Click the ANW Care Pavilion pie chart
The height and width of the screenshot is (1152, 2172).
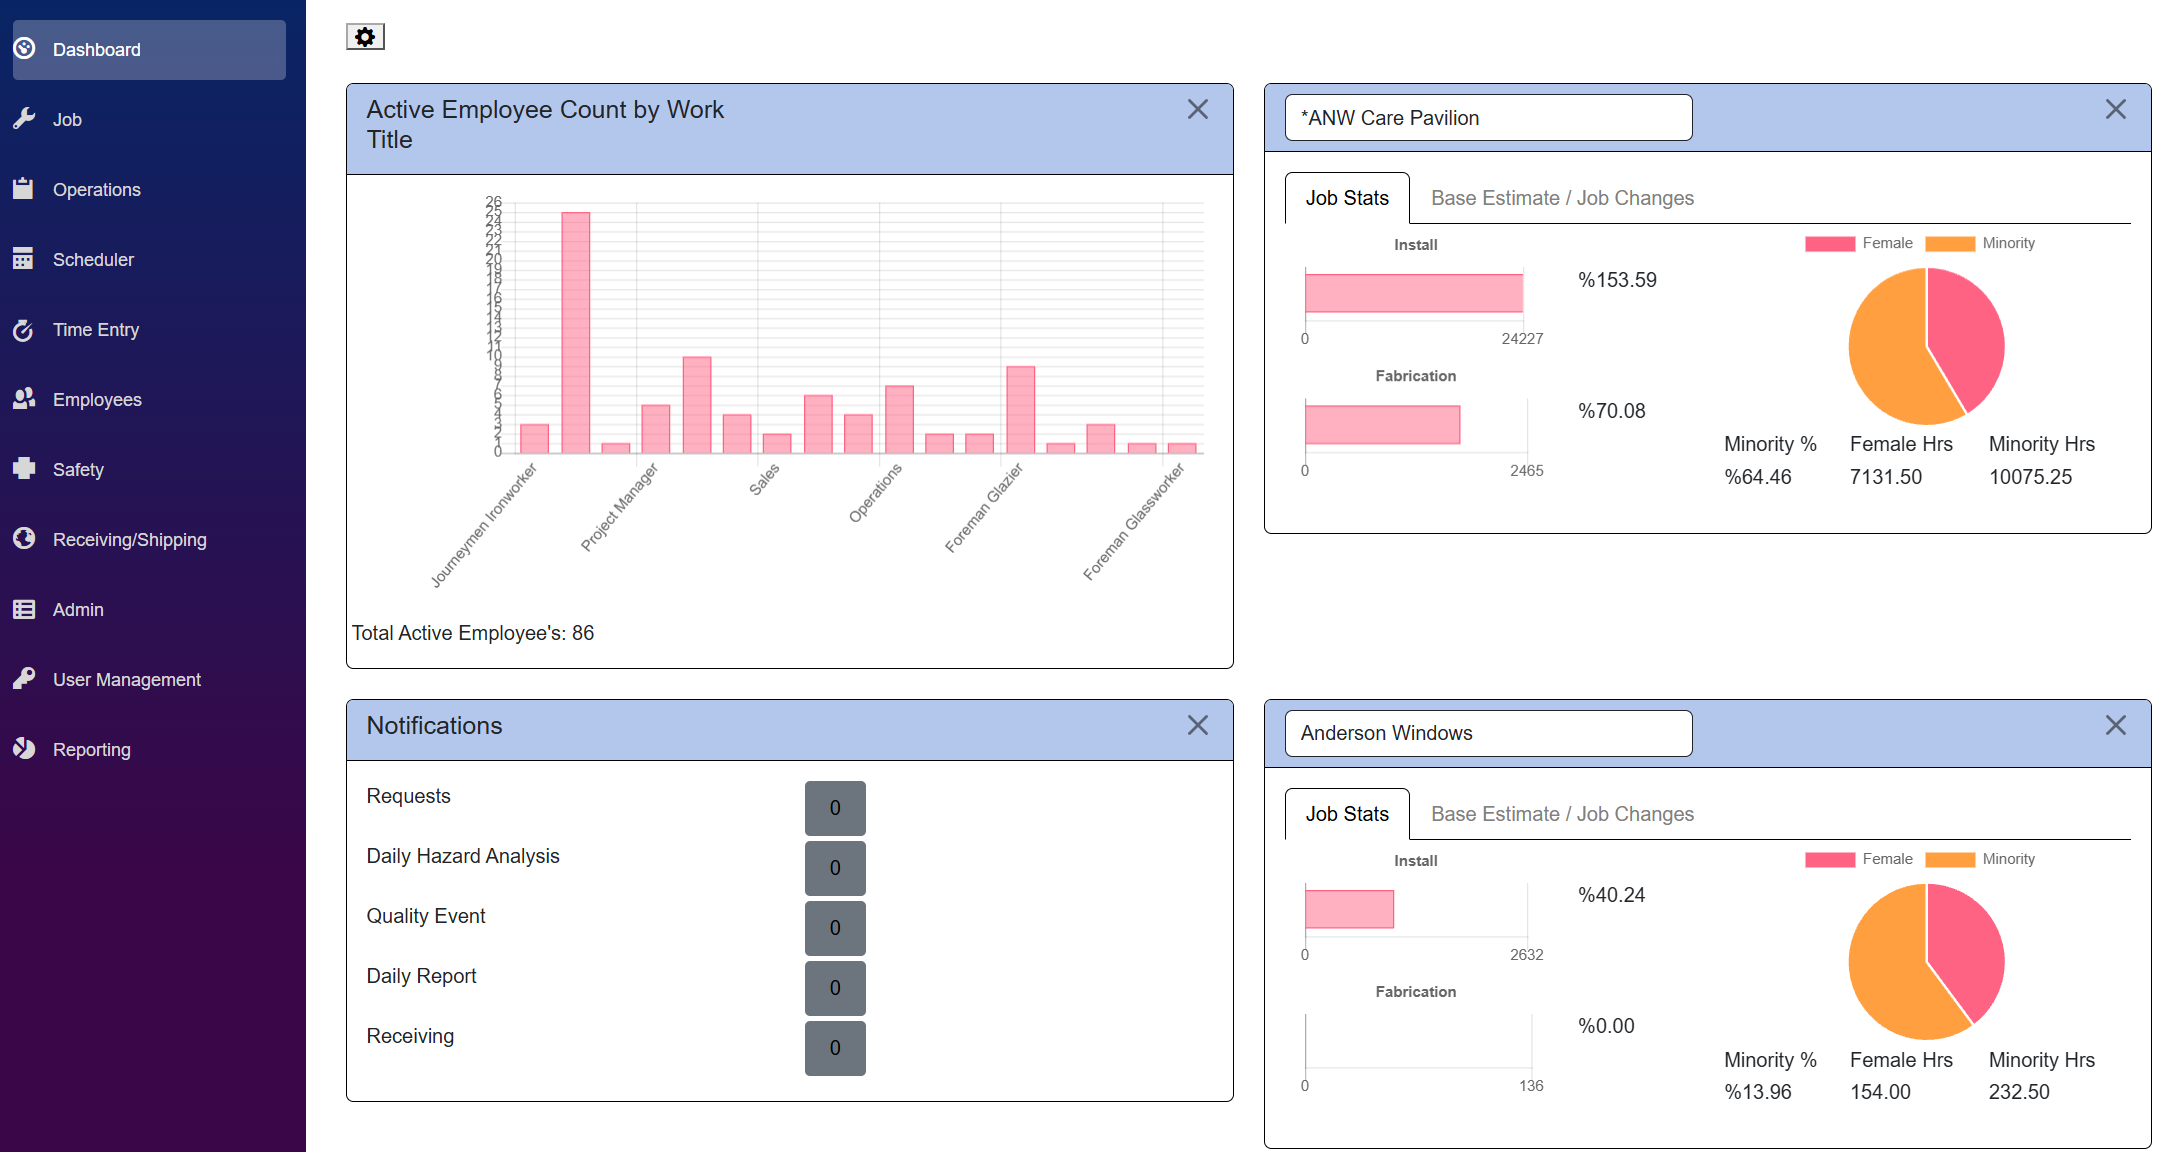(1926, 346)
